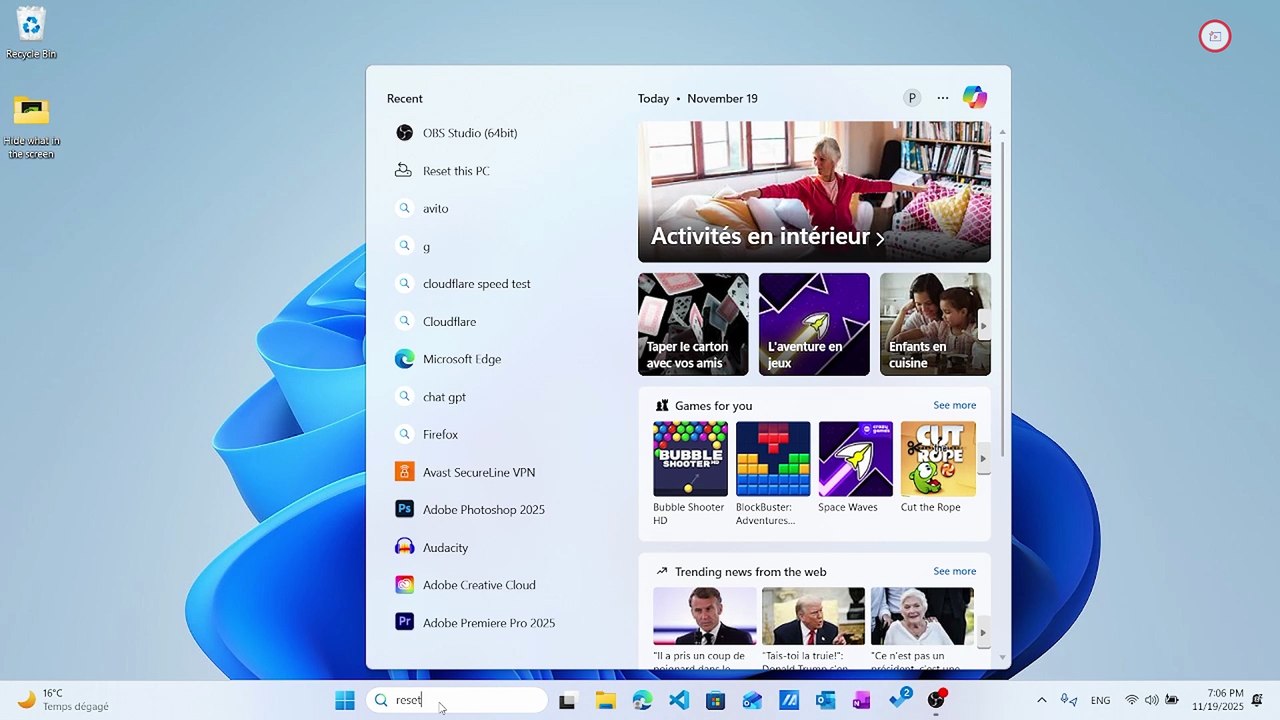Open the Windows Start menu
Image resolution: width=1280 pixels, height=720 pixels.
pyautogui.click(x=345, y=700)
